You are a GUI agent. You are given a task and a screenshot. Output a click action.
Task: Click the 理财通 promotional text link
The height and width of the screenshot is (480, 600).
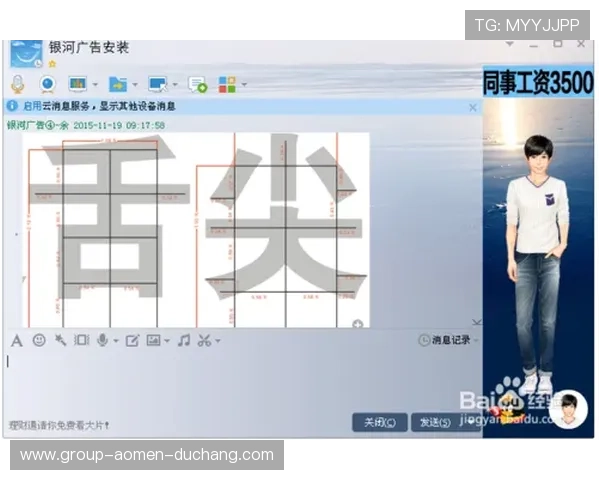pyautogui.click(x=59, y=425)
